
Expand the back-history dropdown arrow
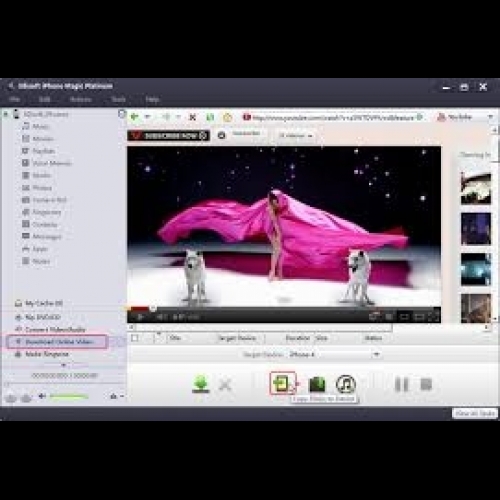[147, 117]
